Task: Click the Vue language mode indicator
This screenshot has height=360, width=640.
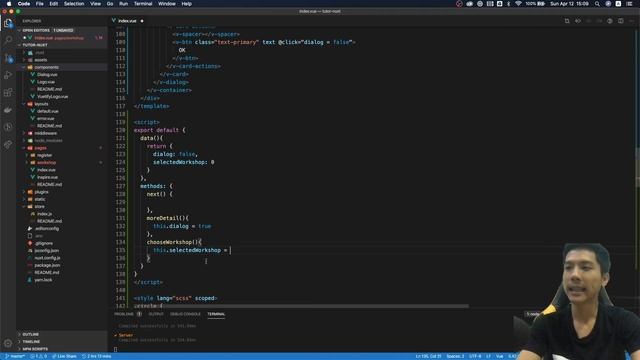Action: [499, 356]
